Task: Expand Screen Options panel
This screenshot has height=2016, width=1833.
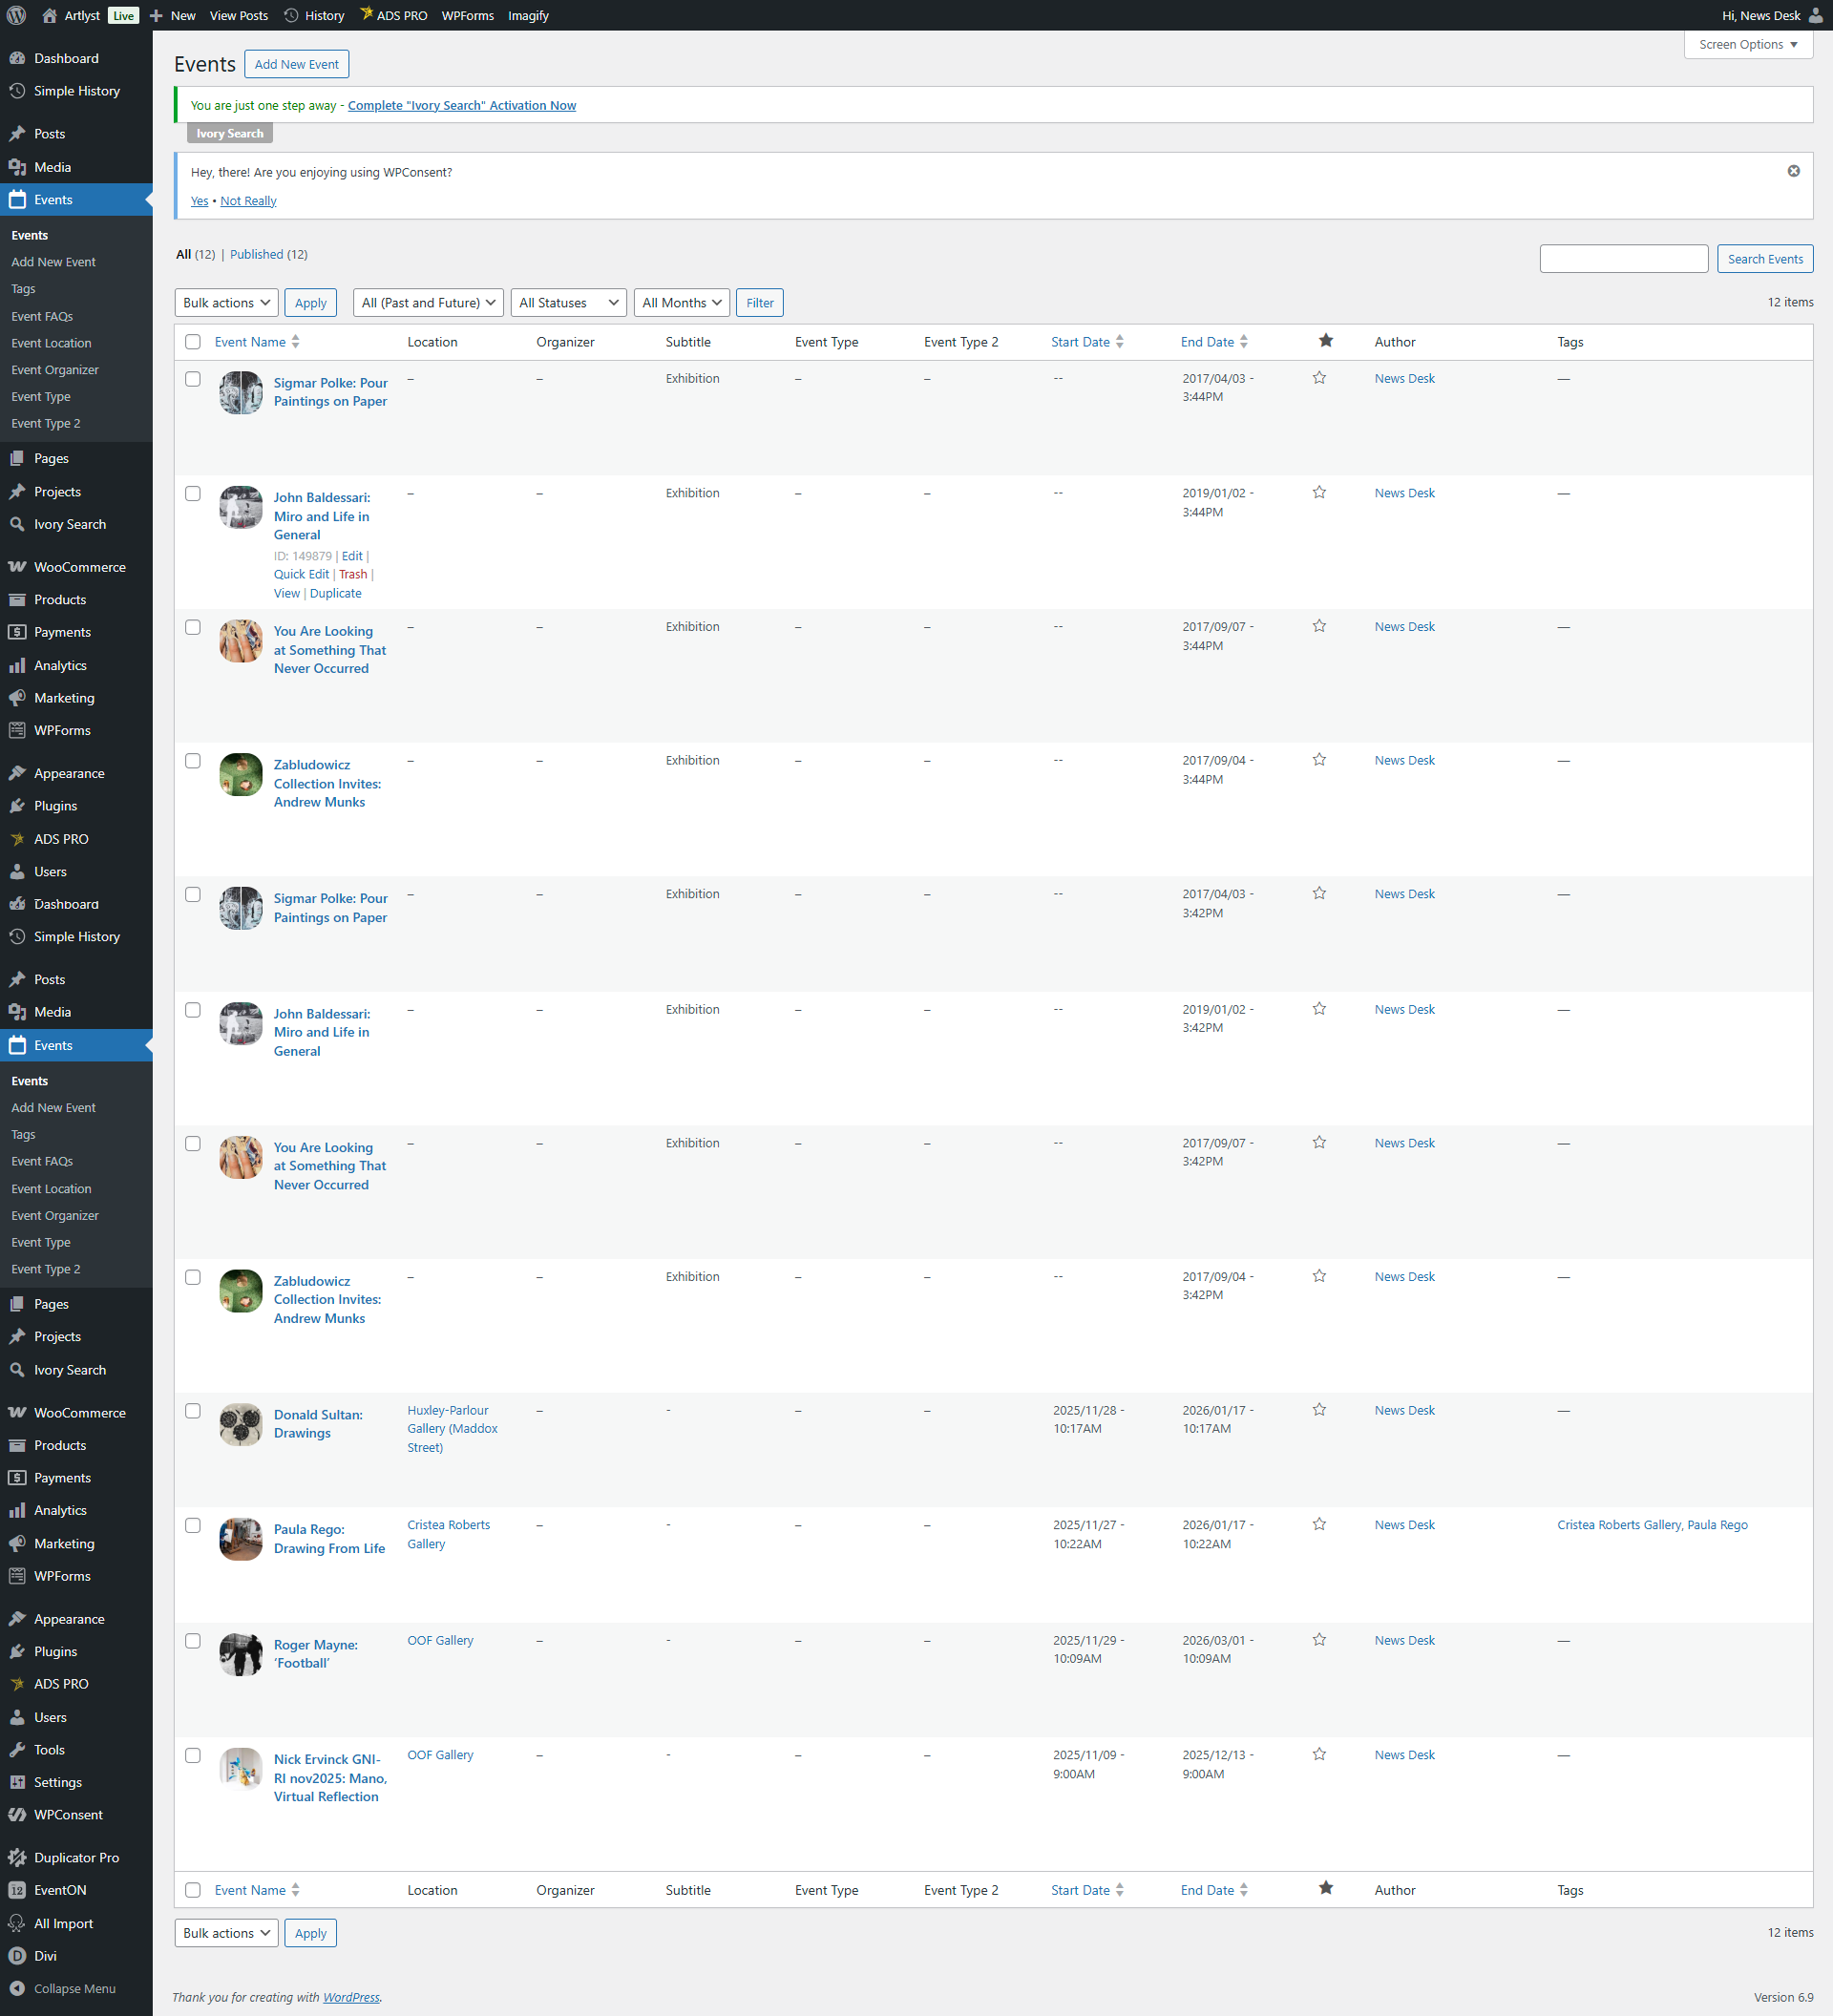Action: (x=1747, y=45)
